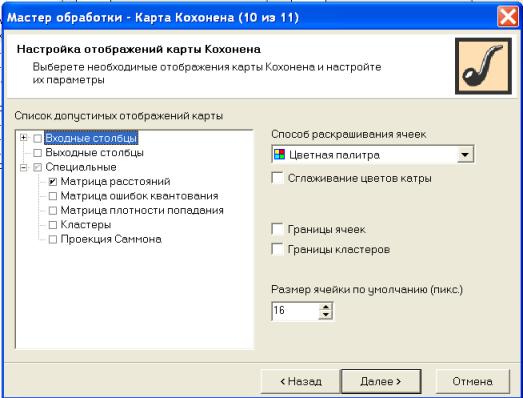Close the Мастер обработки dialog
Screen dimensions: 523x398
tap(507, 16)
